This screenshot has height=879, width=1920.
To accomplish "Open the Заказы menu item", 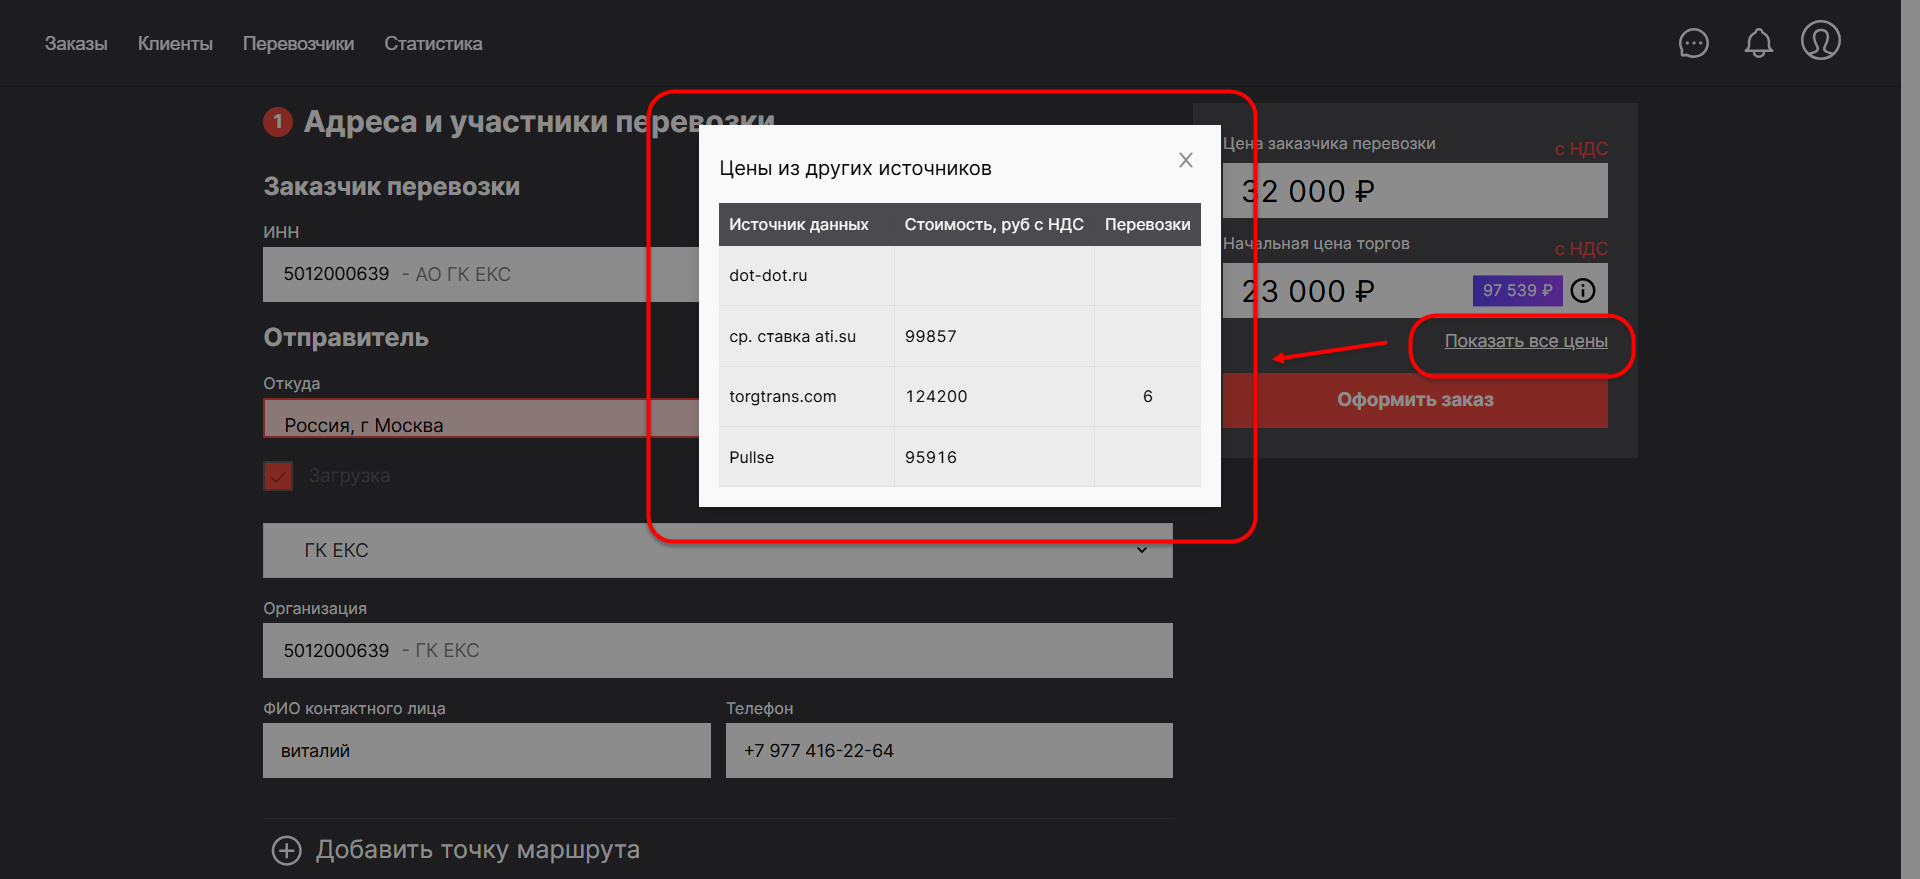I will (76, 44).
